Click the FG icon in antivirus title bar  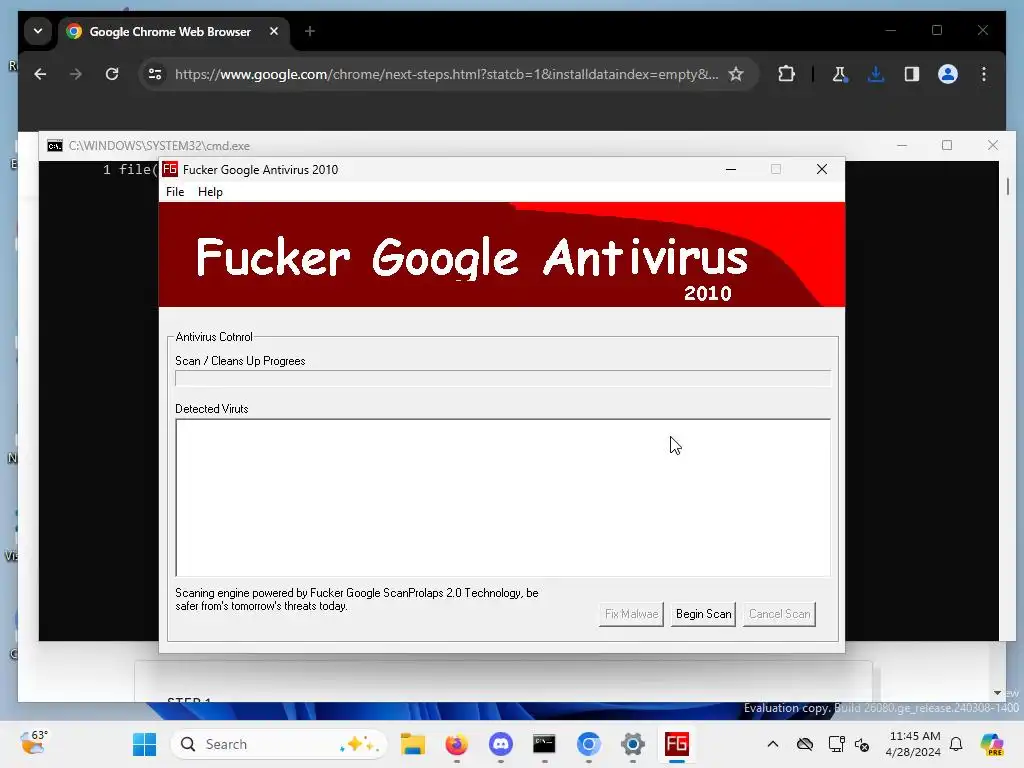pyautogui.click(x=170, y=169)
